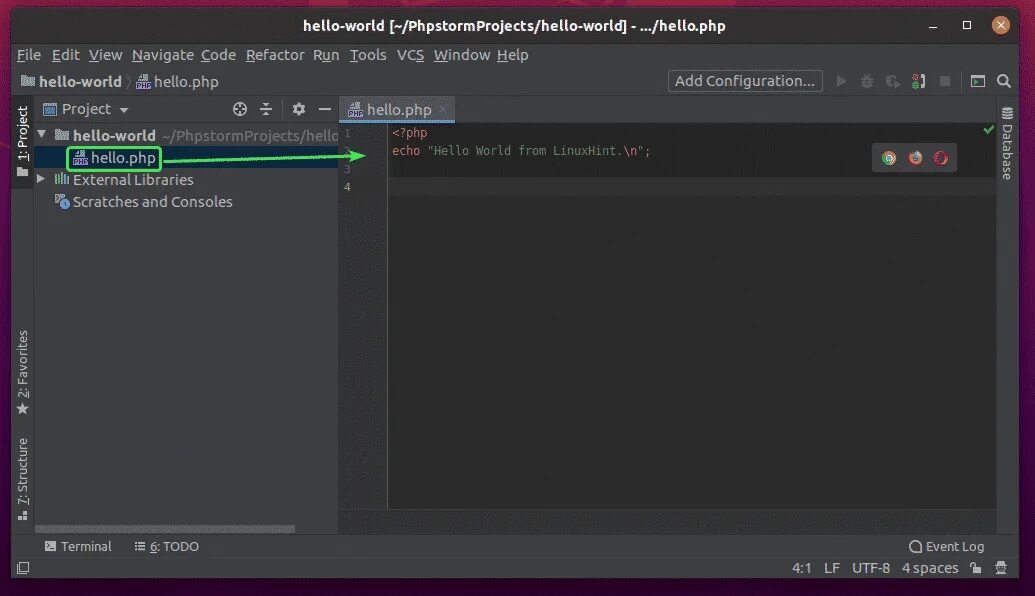The width and height of the screenshot is (1035, 596).
Task: Open the Tools menu
Action: pos(368,55)
